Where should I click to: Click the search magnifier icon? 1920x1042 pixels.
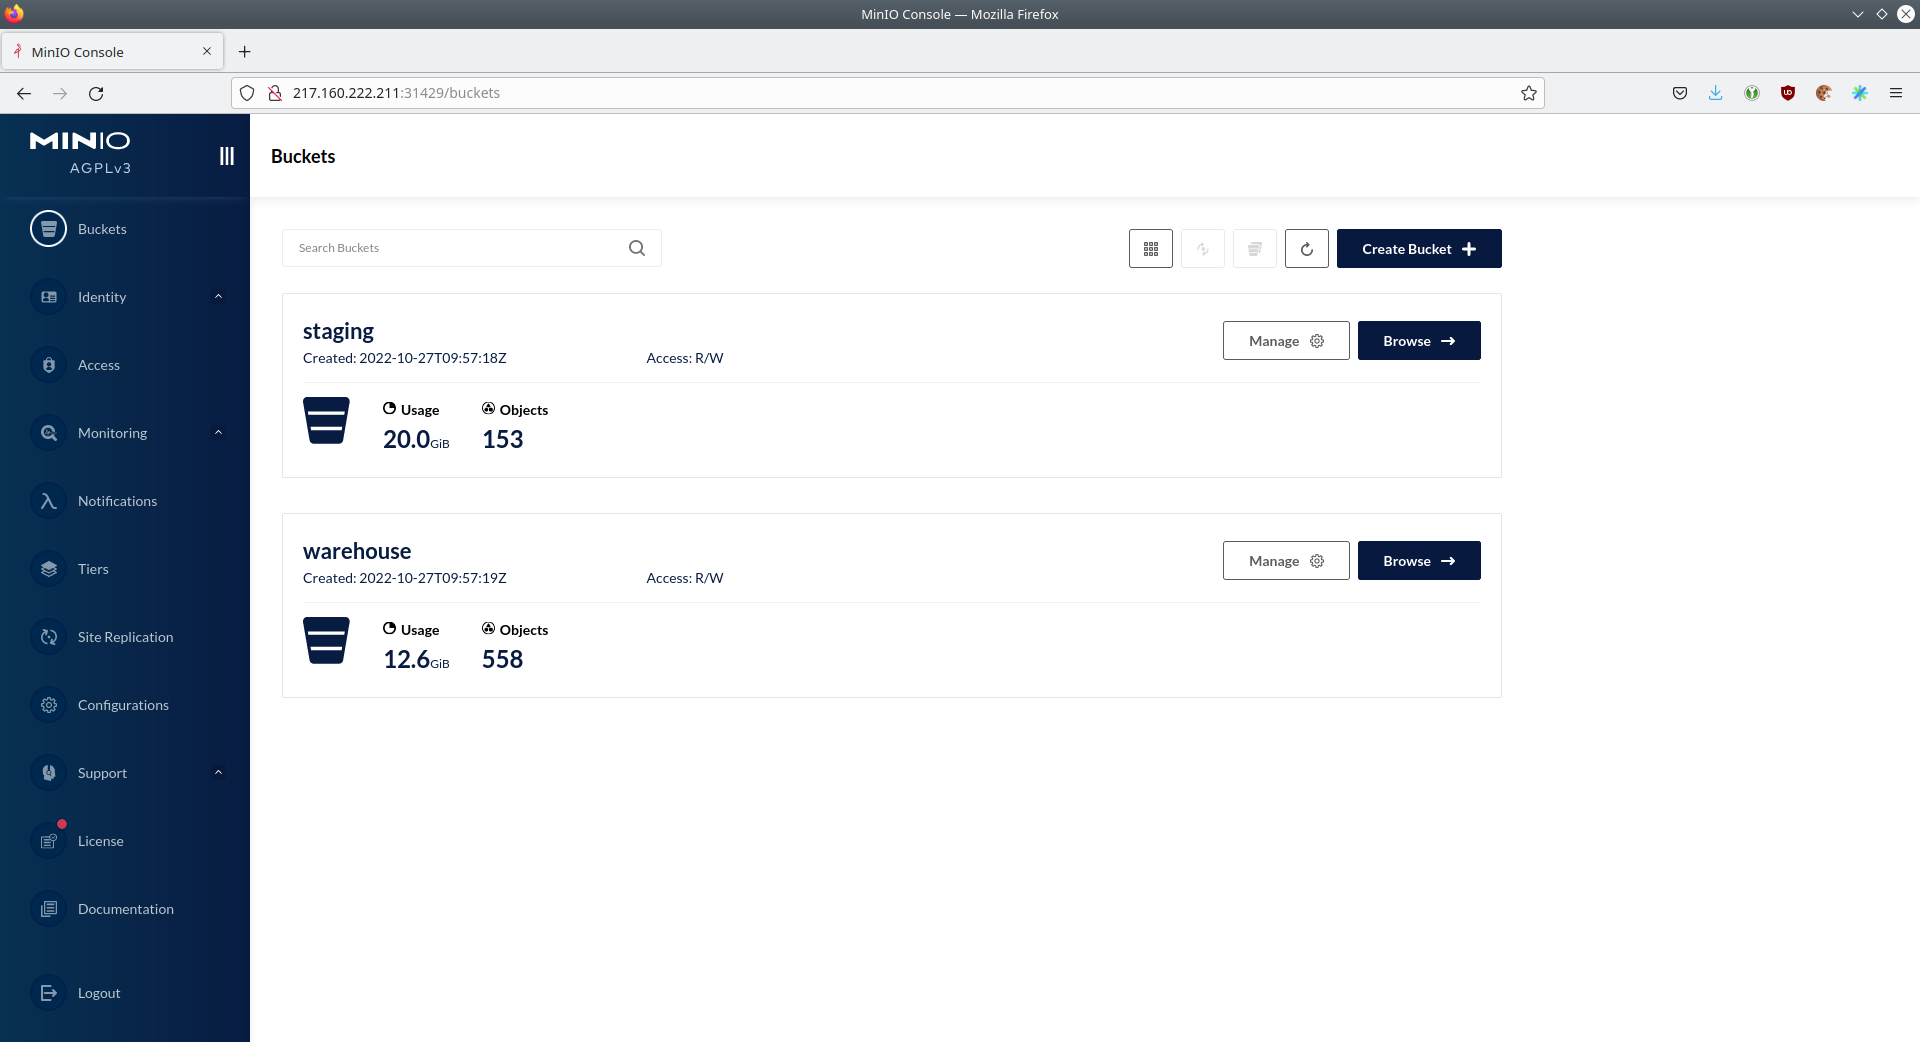(637, 248)
